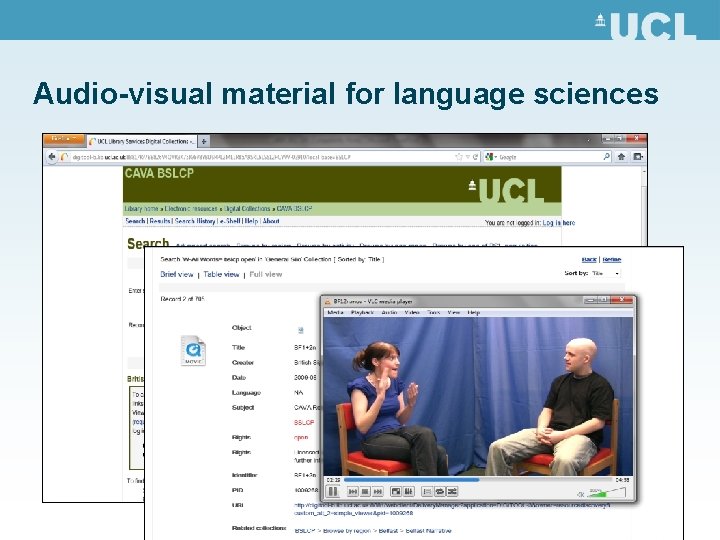Image resolution: width=720 pixels, height=540 pixels.
Task: Go to the browser home page
Action: [x=621, y=157]
